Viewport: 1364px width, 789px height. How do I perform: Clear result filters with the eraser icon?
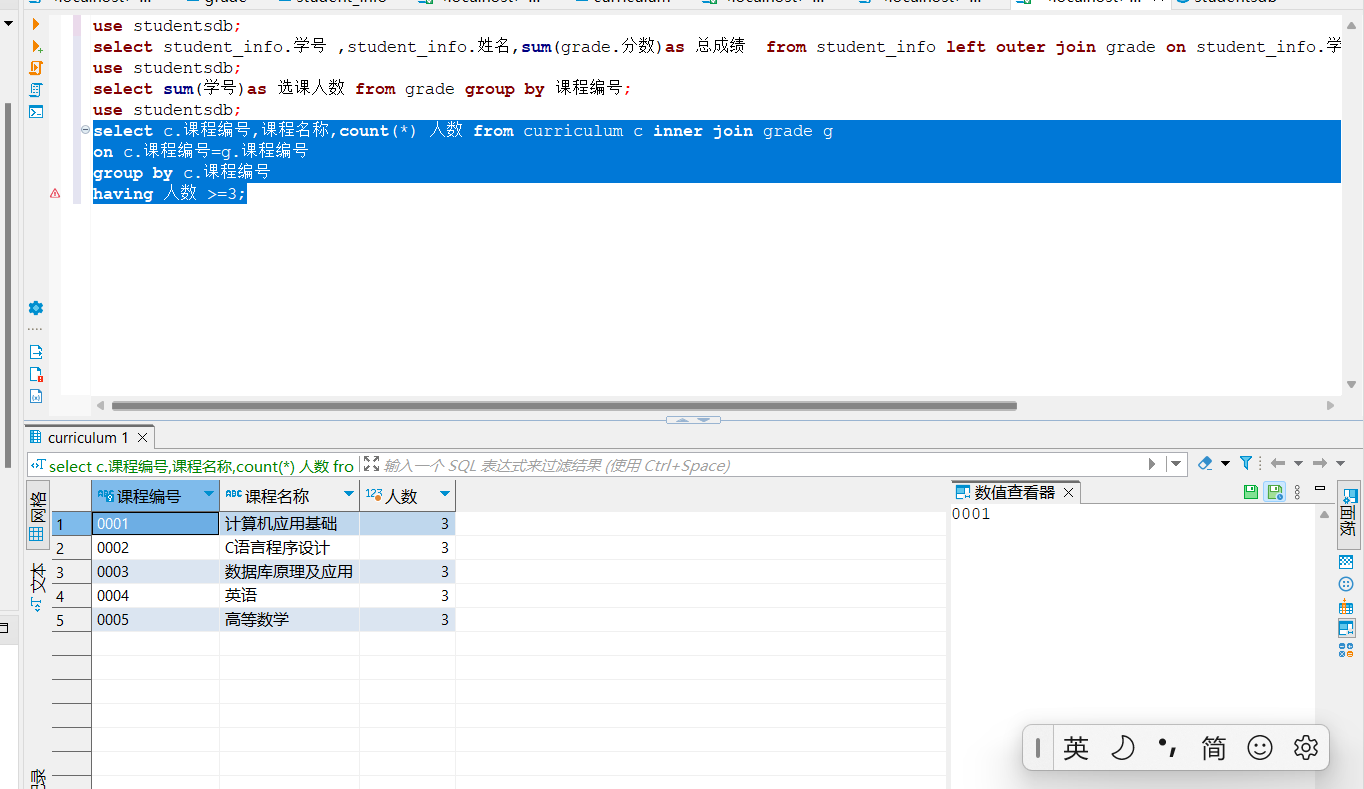pyautogui.click(x=1205, y=464)
